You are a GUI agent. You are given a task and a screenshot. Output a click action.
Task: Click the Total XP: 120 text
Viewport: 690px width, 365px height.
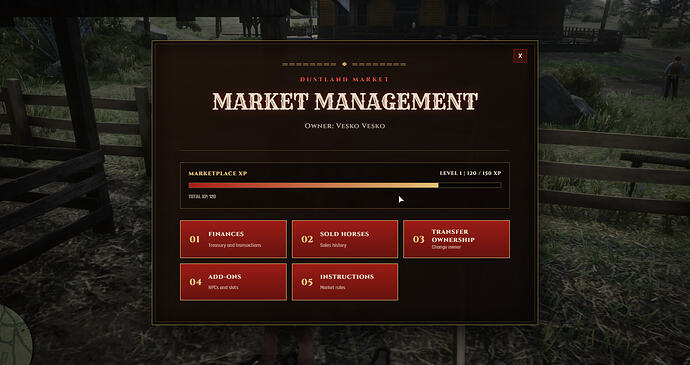[x=202, y=196]
